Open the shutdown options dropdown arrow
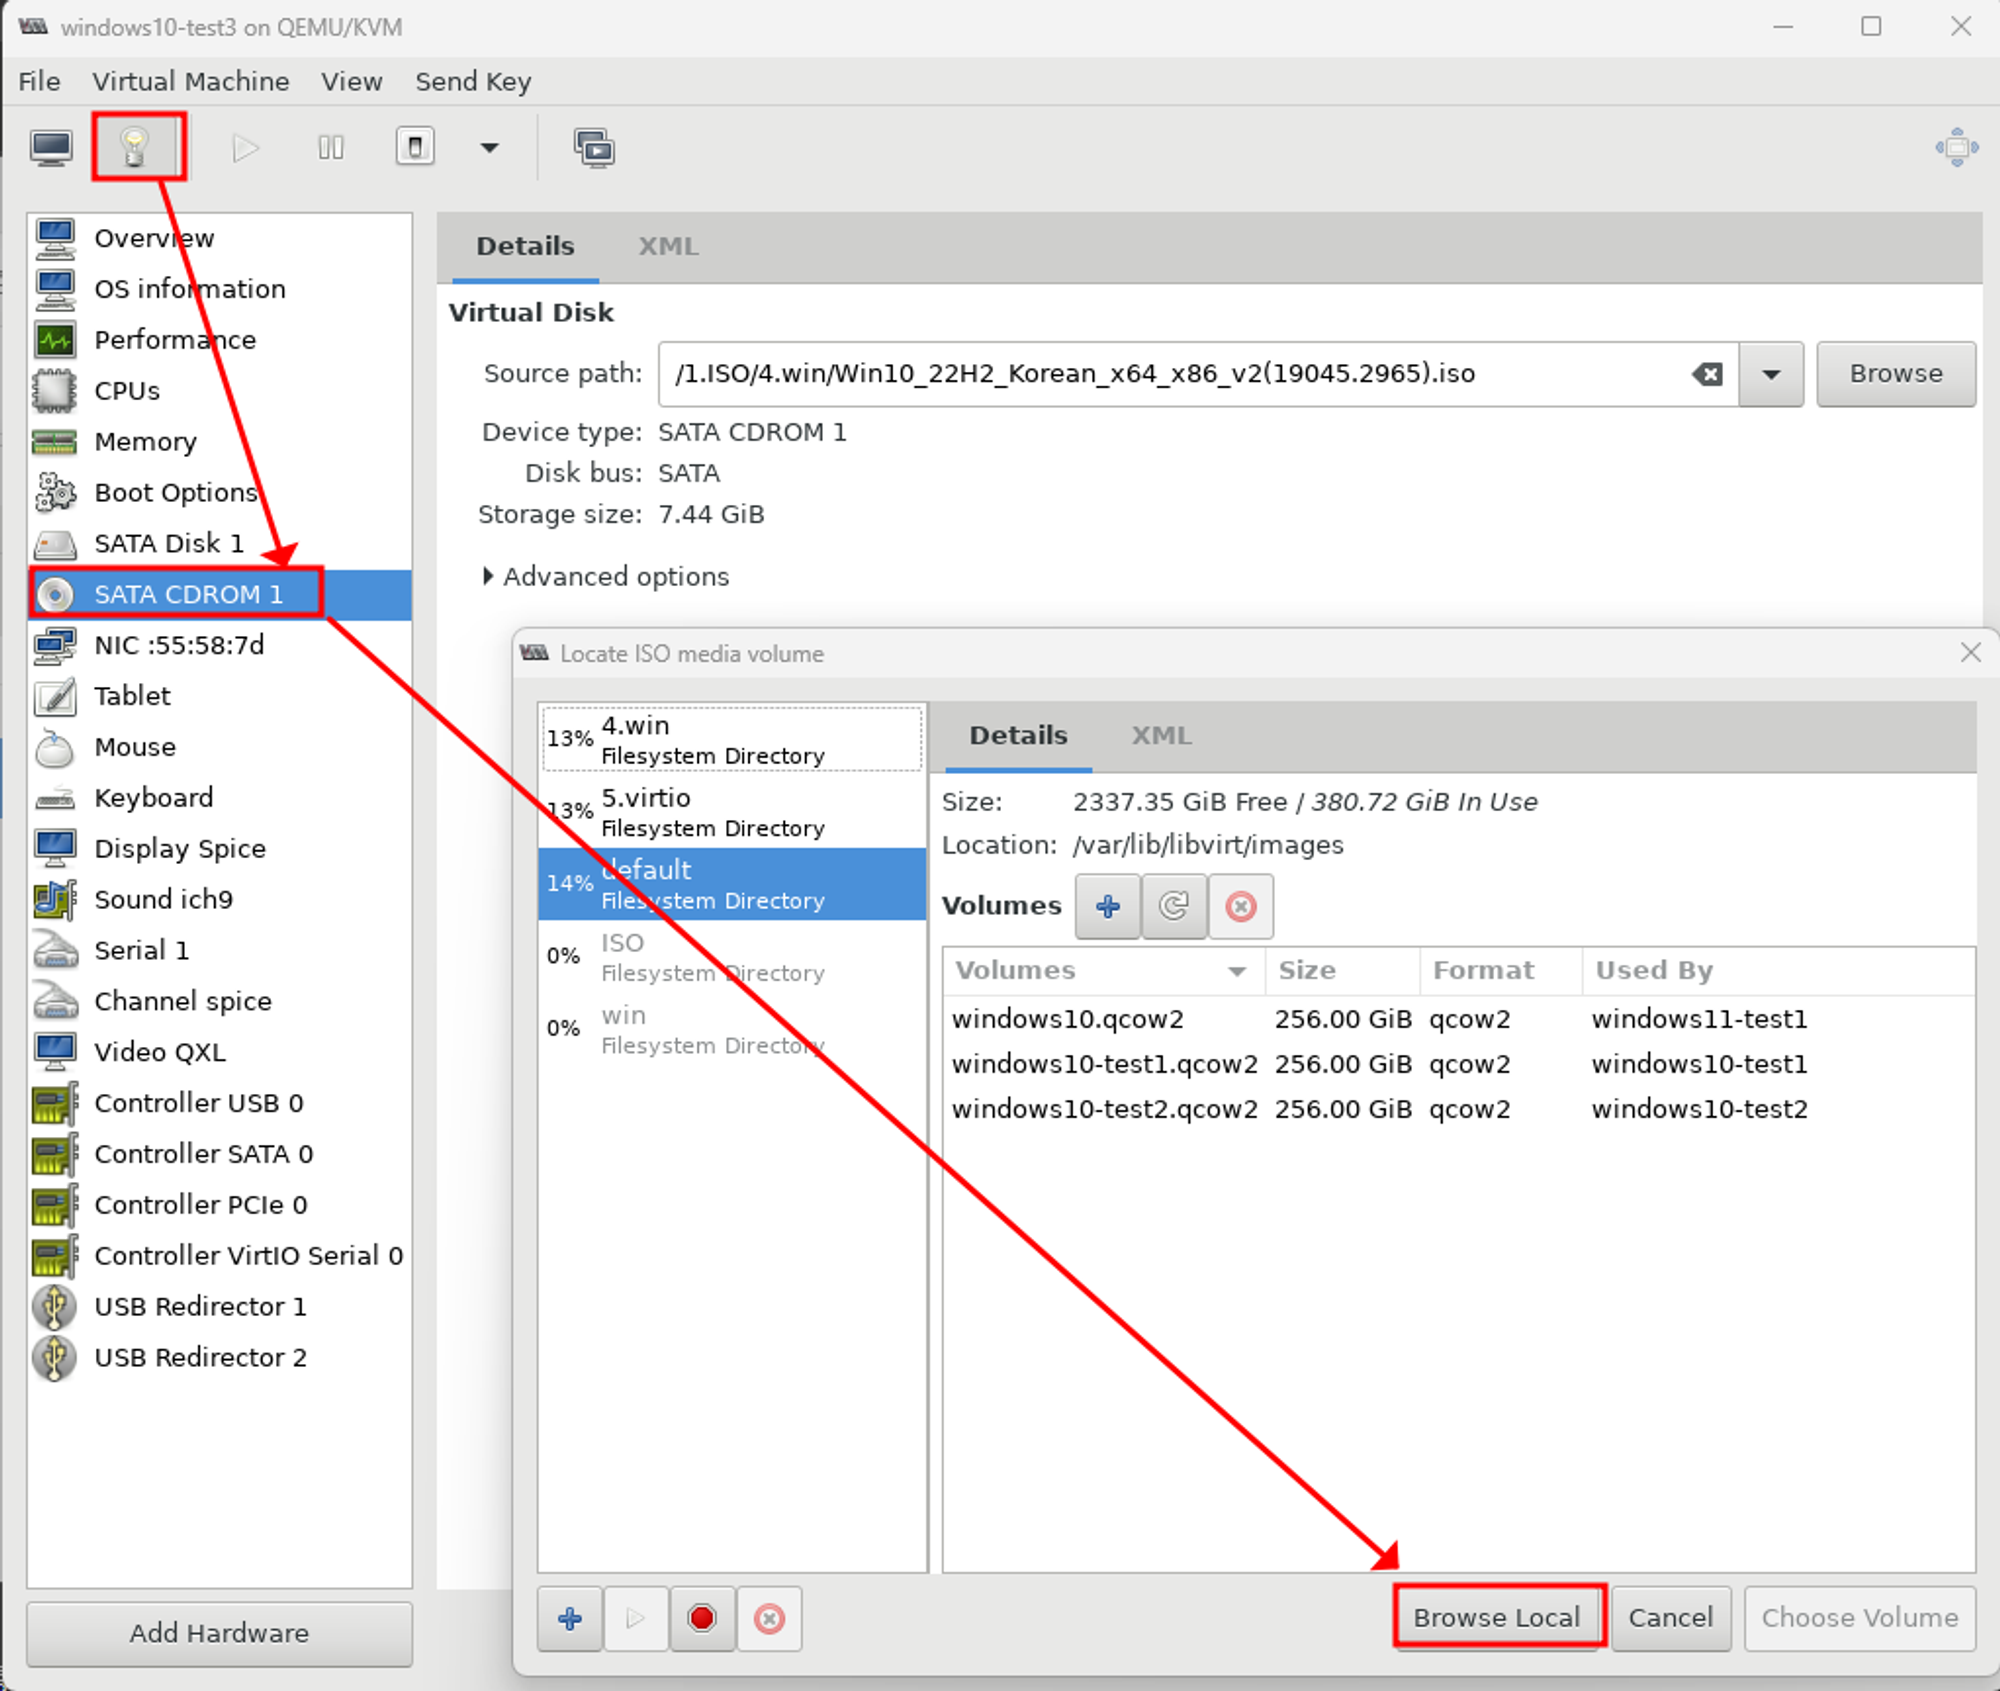This screenshot has height=1691, width=2000. pyautogui.click(x=489, y=148)
